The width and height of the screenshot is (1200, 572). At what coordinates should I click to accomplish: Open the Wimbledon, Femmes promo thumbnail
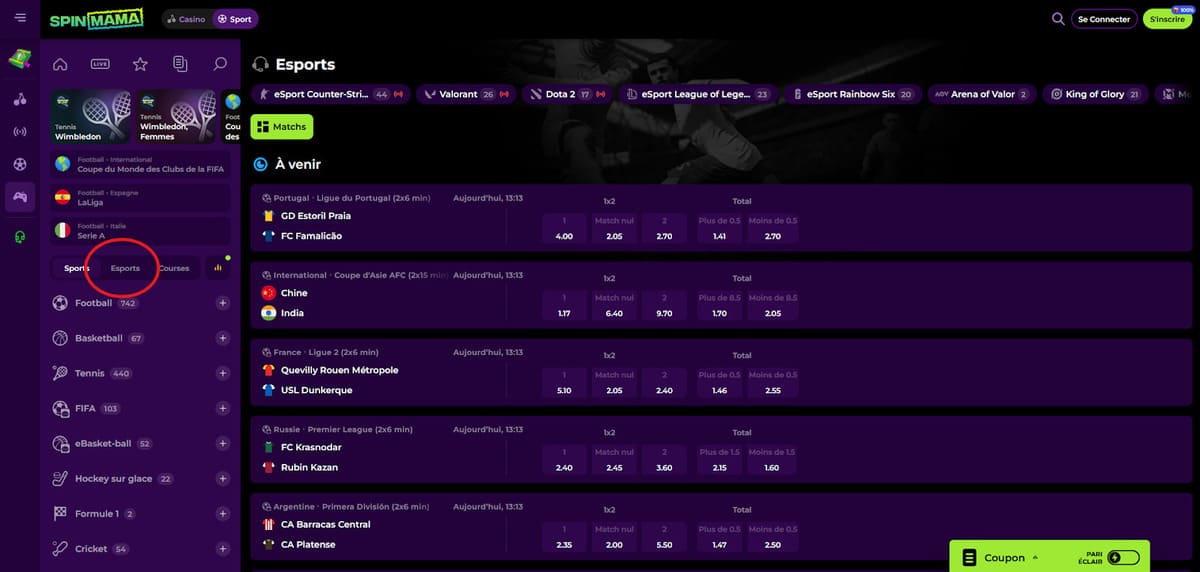tap(177, 117)
